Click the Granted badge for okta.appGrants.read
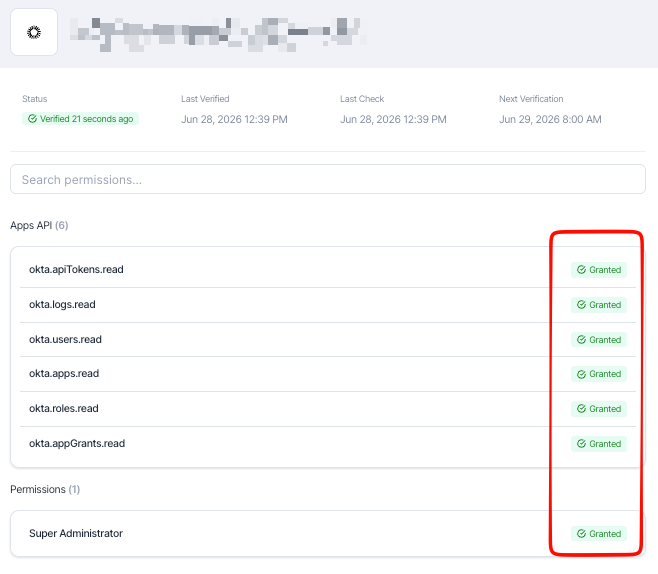Image resolution: width=658 pixels, height=574 pixels. tap(599, 444)
